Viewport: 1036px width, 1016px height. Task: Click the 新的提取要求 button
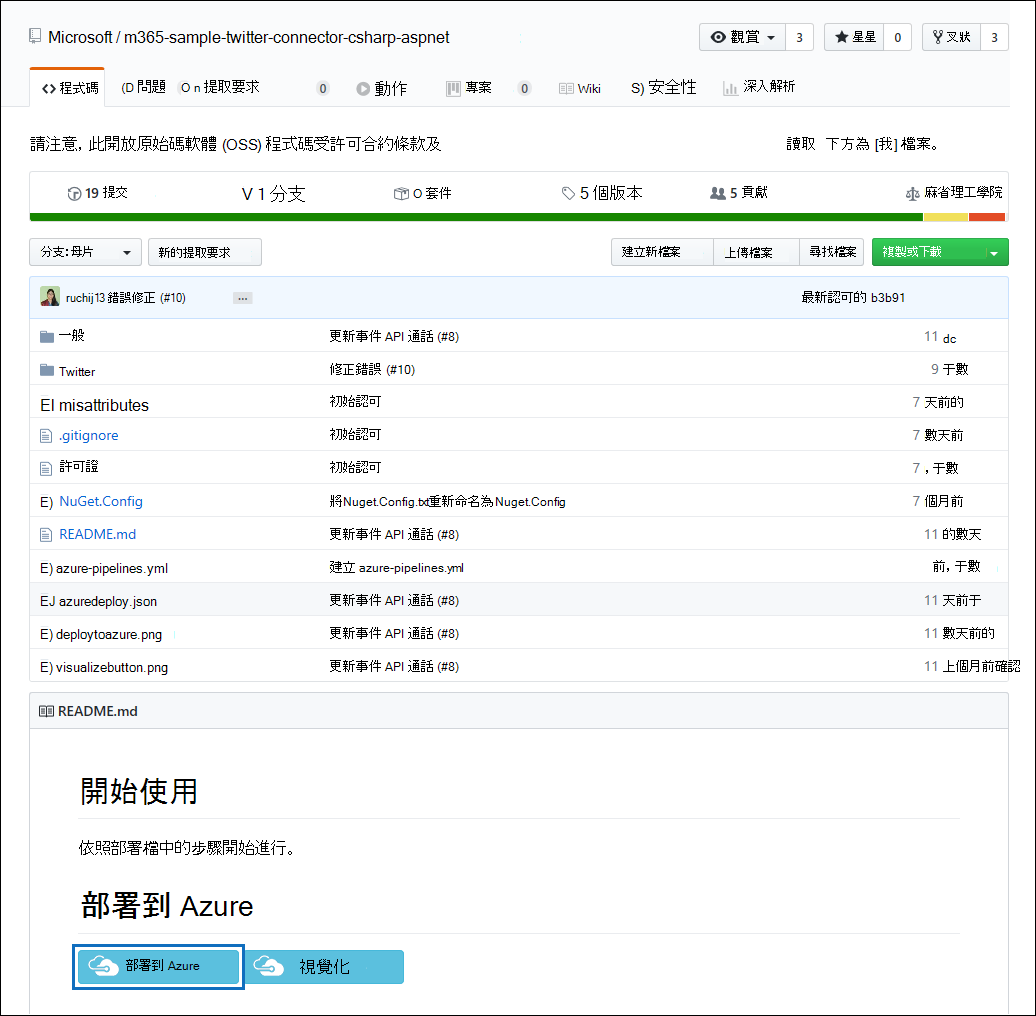click(204, 252)
